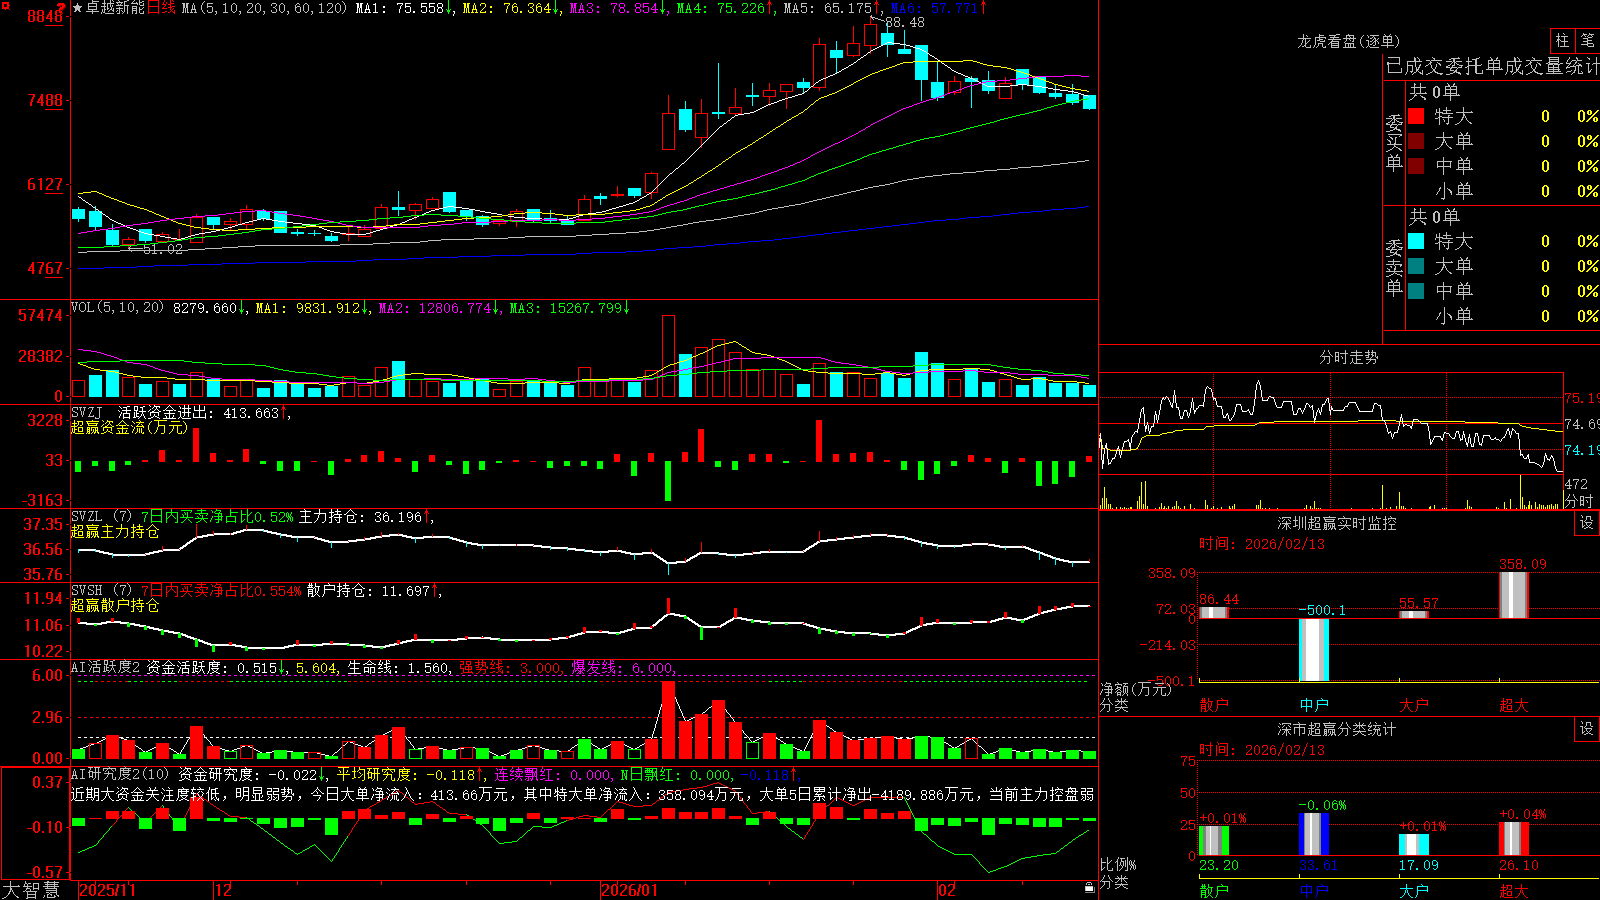Image resolution: width=1600 pixels, height=900 pixels.
Task: Click the 日线 period label
Action: 161,8
